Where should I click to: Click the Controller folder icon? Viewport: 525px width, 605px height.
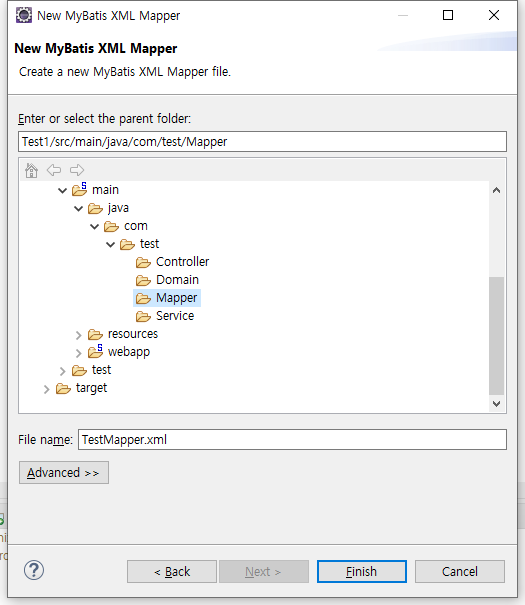(x=143, y=263)
